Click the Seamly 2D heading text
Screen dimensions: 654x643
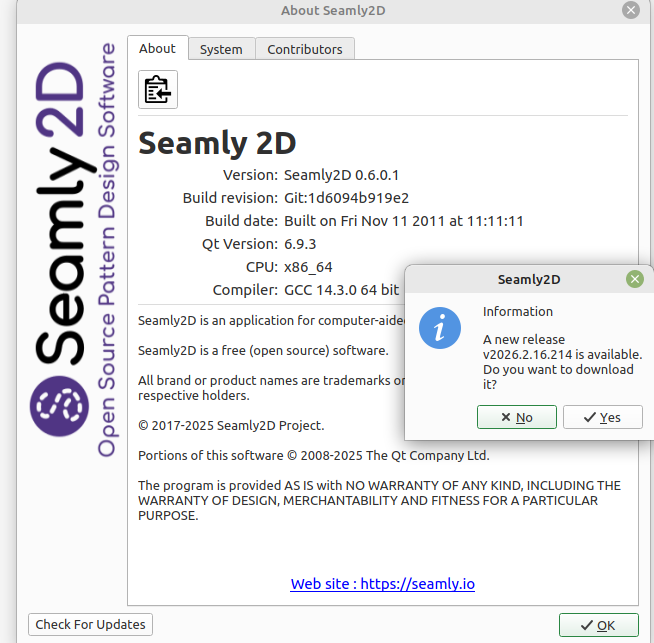pyautogui.click(x=217, y=143)
